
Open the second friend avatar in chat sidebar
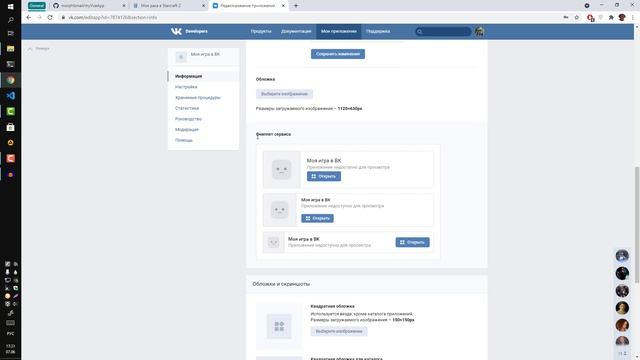pyautogui.click(x=622, y=273)
